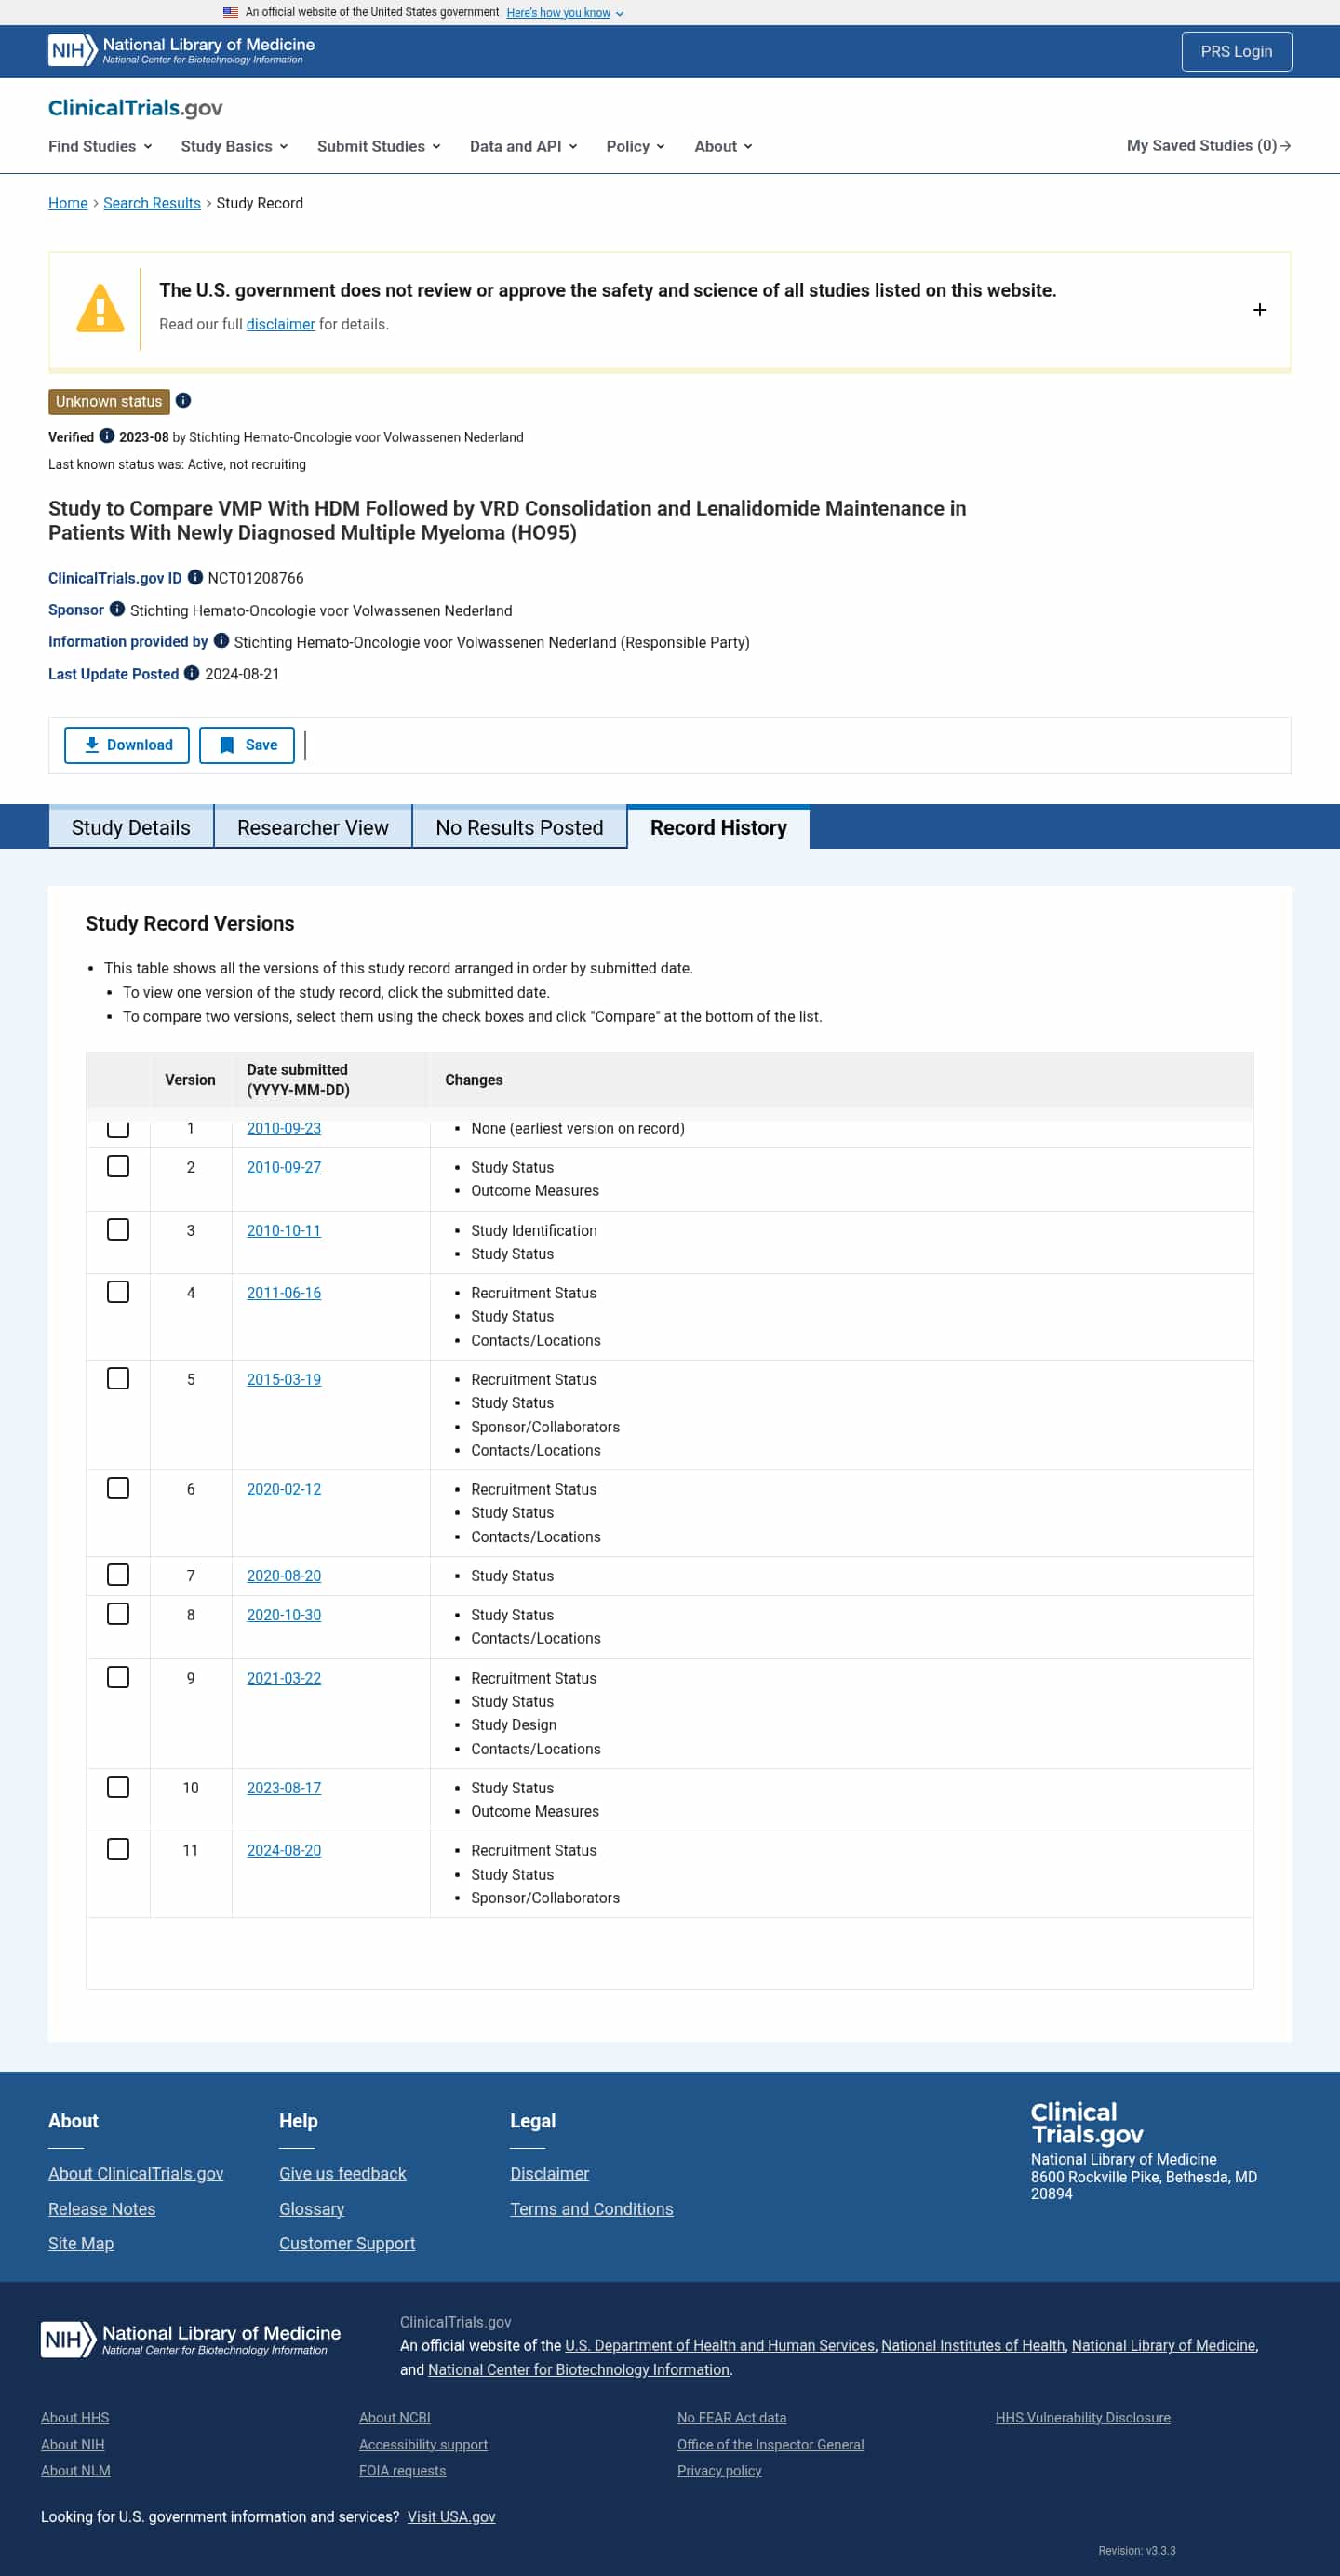The image size is (1340, 2576).
Task: Click the footer NIH National Library logo
Action: [x=190, y=2339]
